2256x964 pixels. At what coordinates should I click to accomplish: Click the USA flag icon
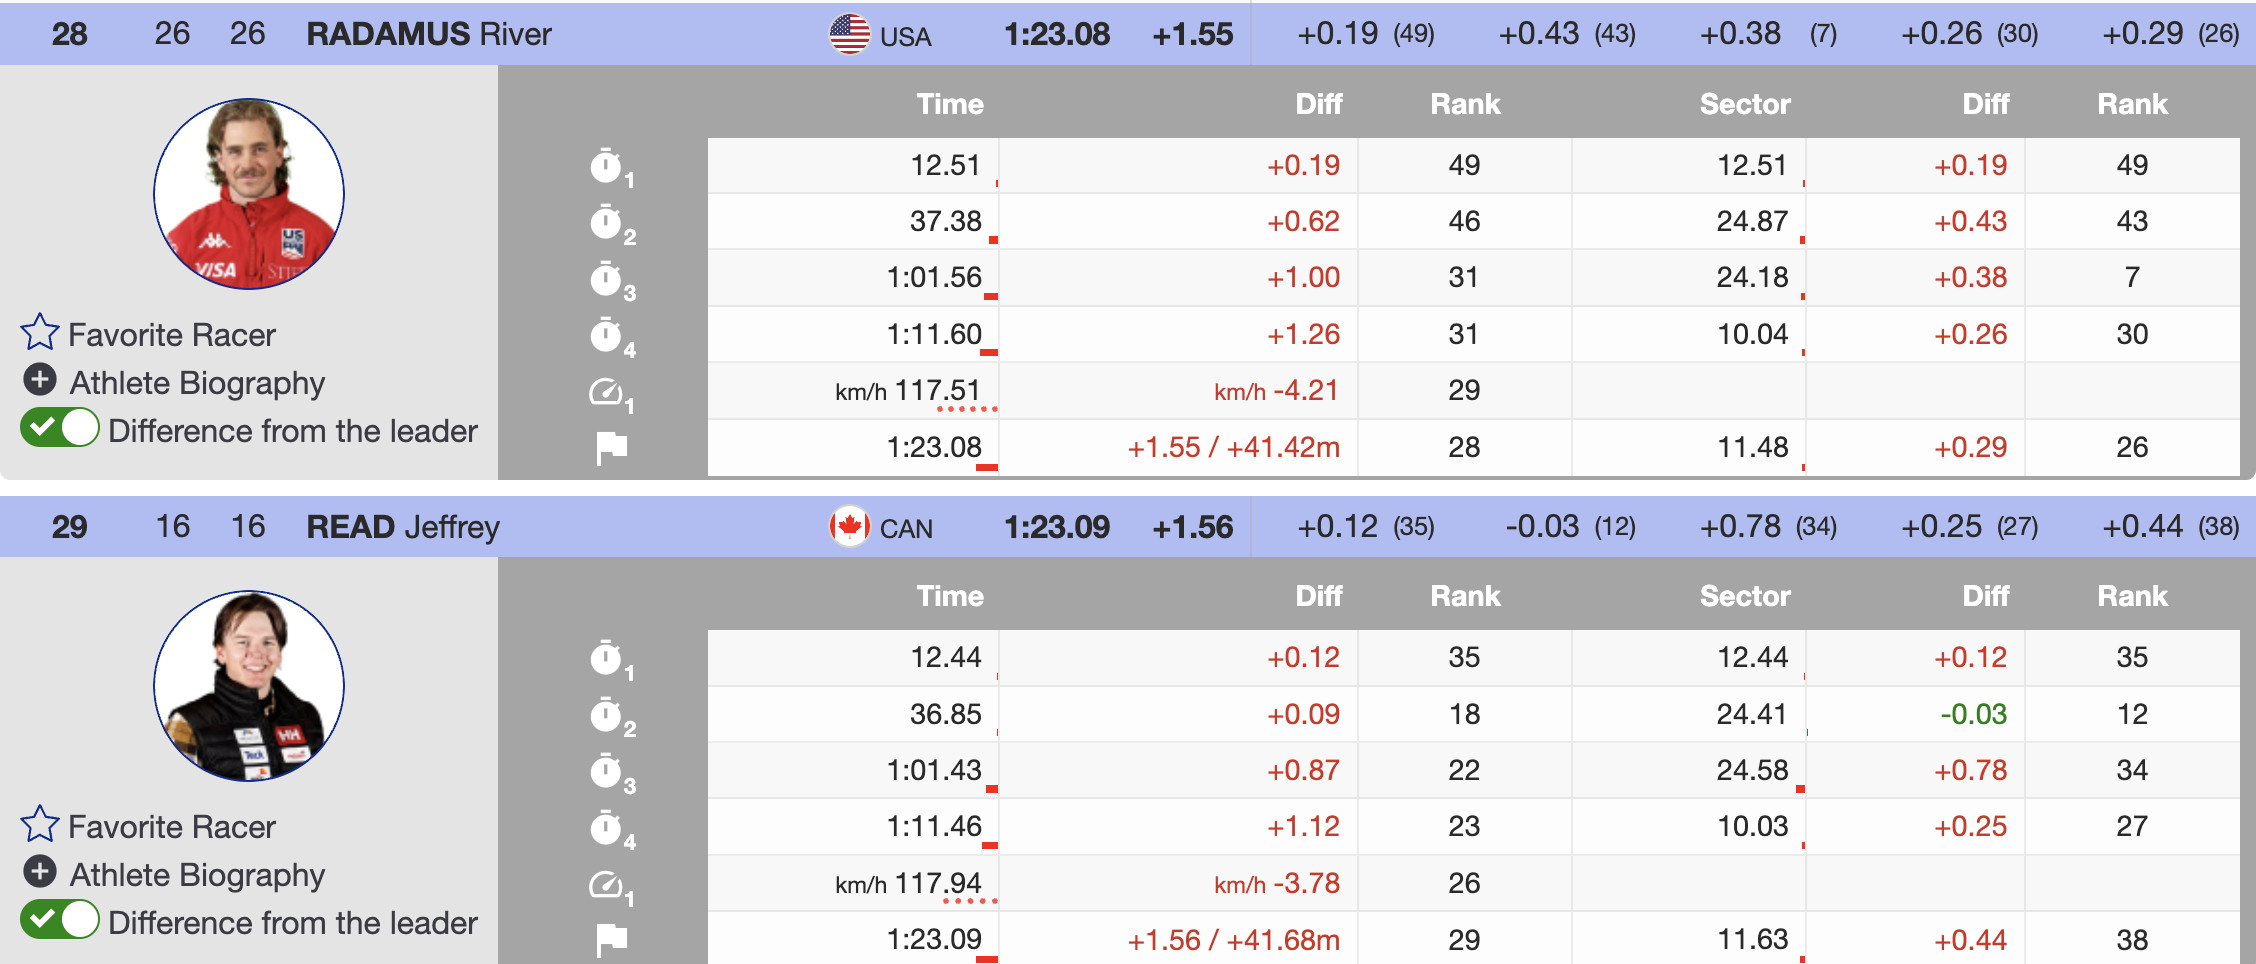coord(849,34)
